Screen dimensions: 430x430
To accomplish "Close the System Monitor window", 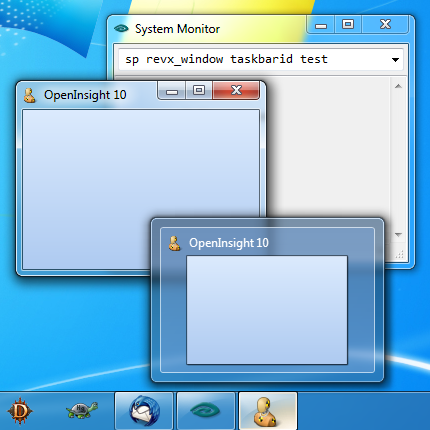I will 385,24.
